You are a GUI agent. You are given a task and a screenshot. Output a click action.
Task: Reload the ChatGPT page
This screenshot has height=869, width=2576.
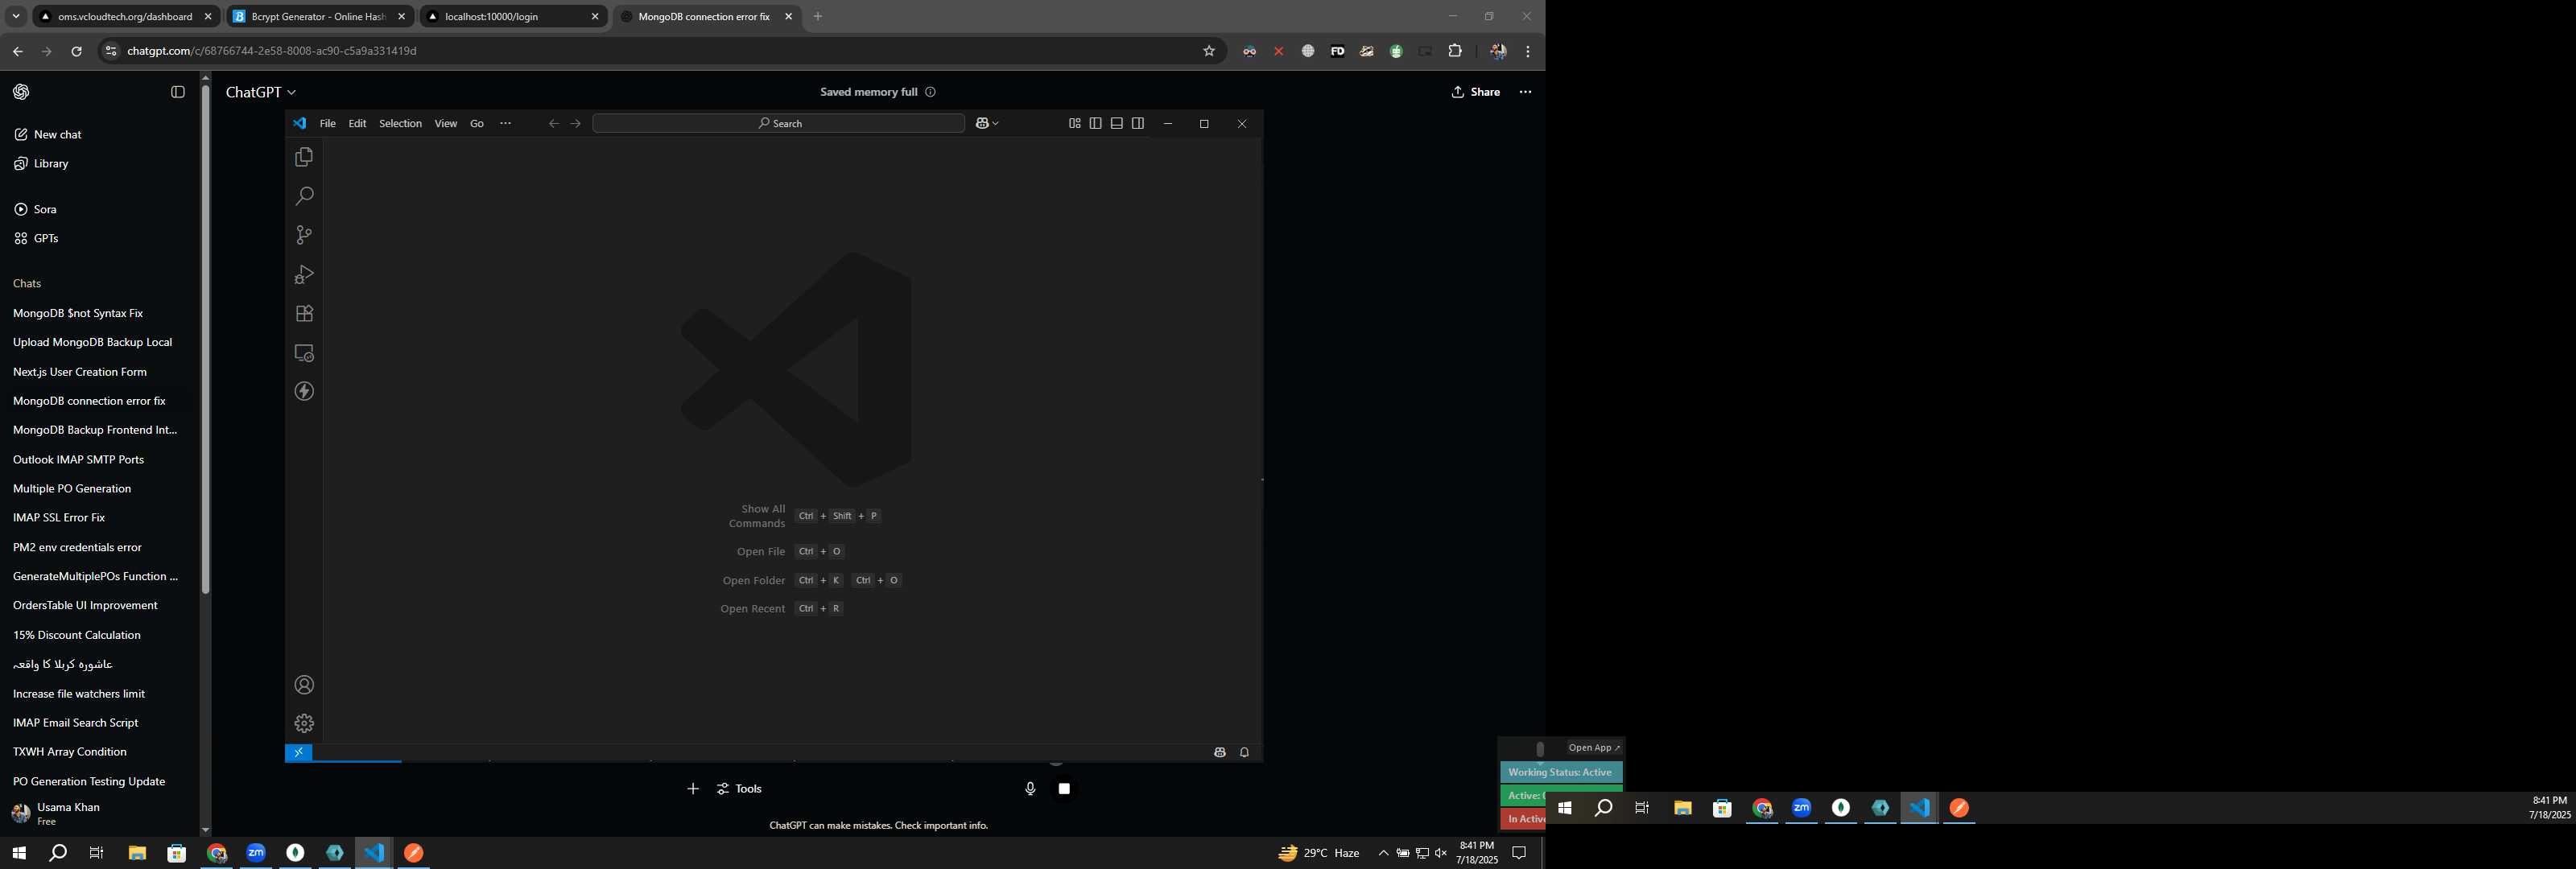pyautogui.click(x=76, y=51)
